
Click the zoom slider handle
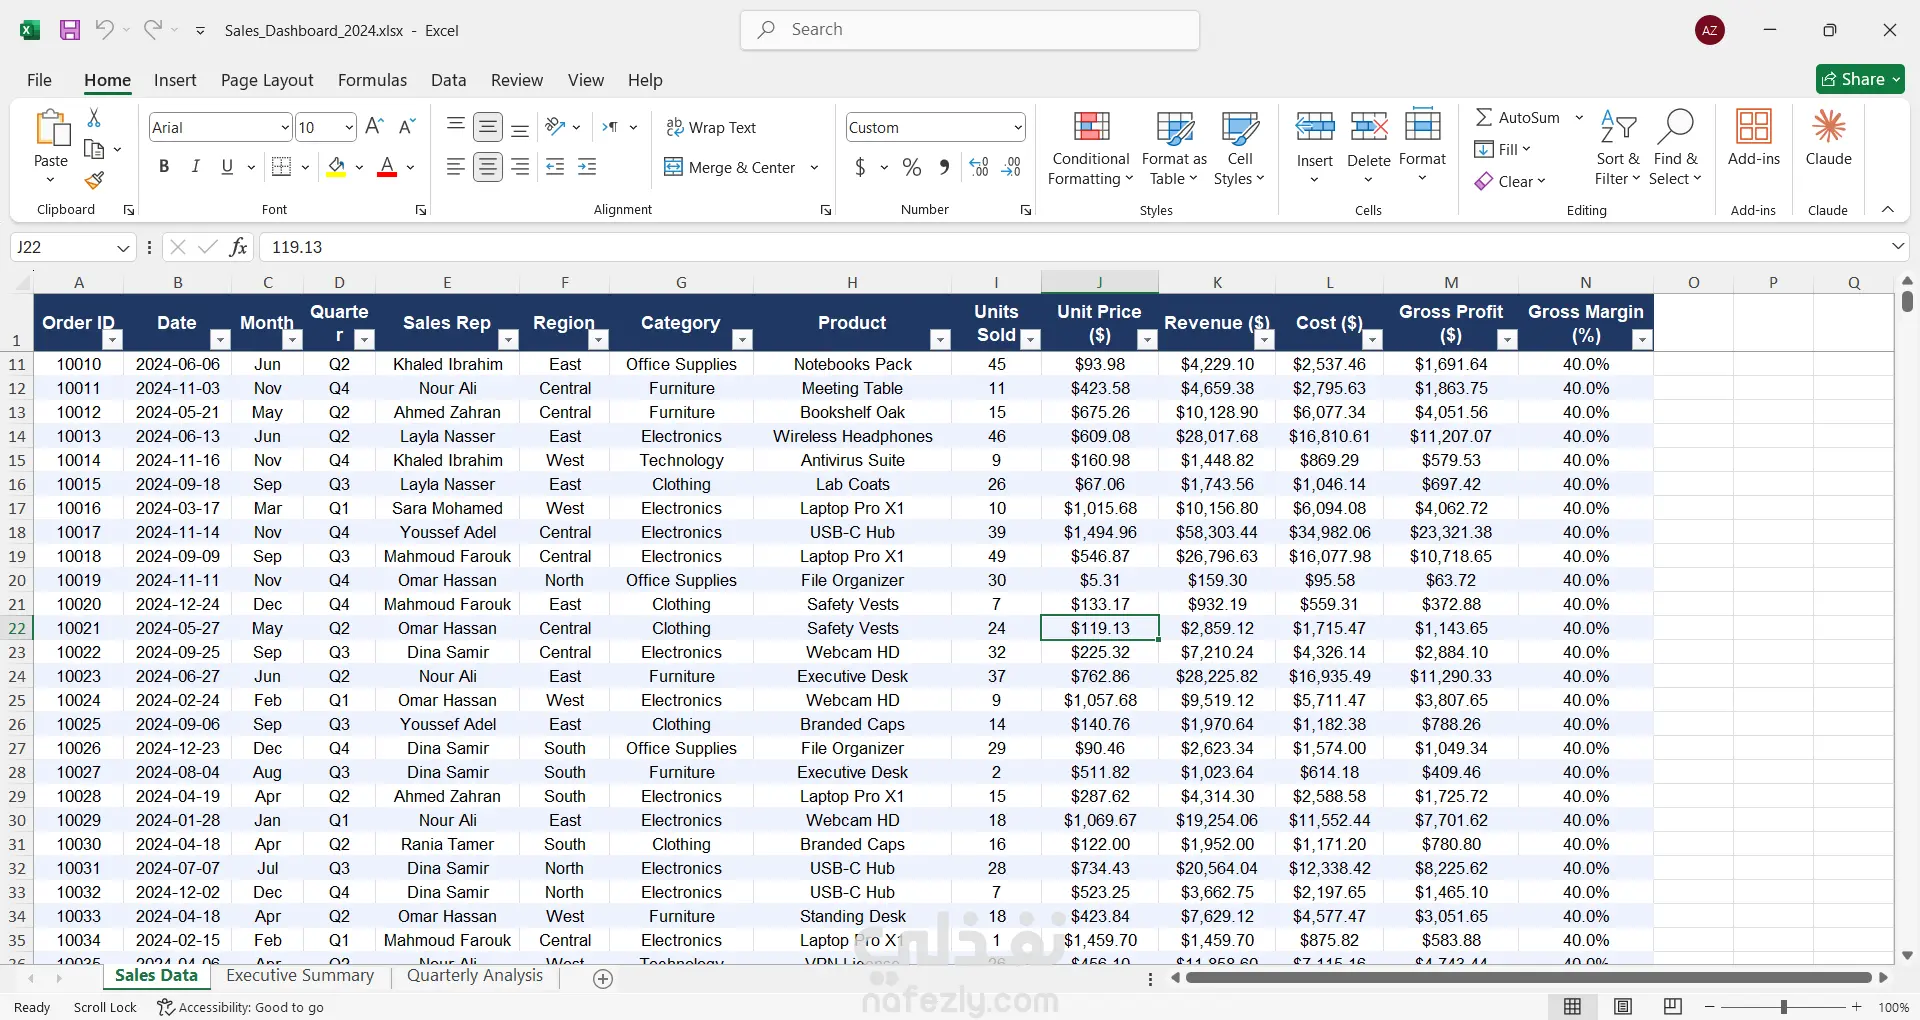(1783, 1007)
